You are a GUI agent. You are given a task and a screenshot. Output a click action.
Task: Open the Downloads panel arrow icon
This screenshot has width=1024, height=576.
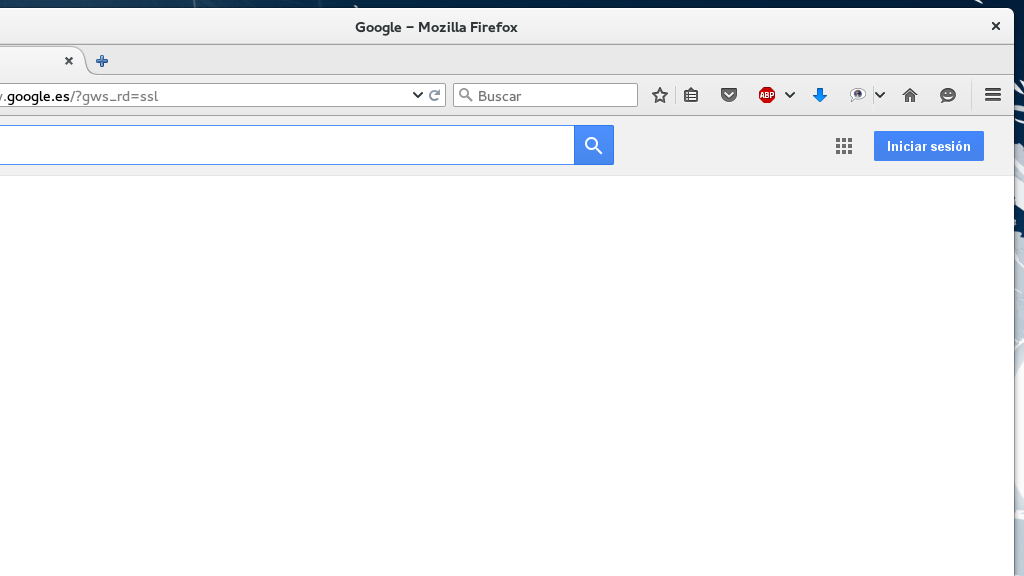click(820, 94)
